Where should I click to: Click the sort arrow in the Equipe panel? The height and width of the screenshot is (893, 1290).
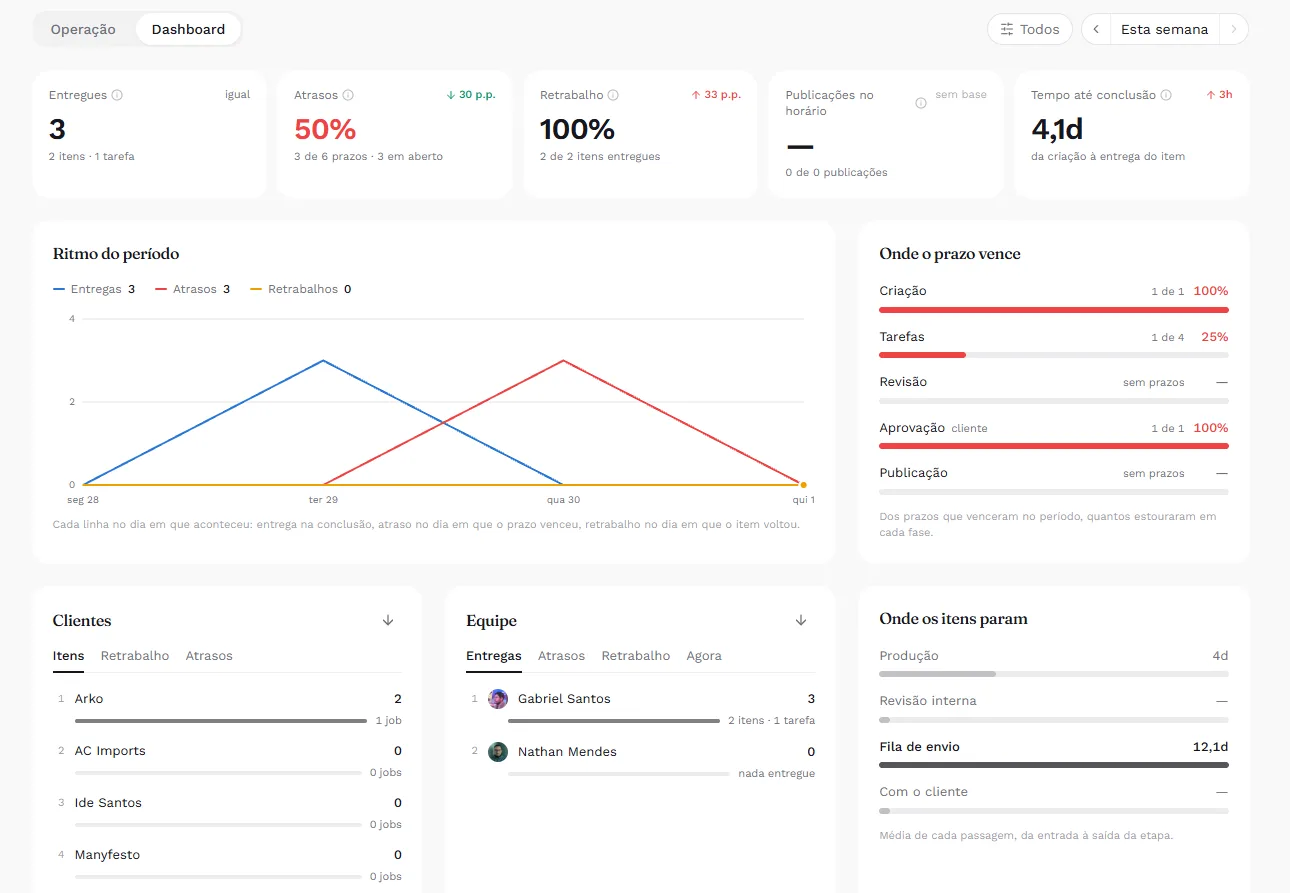[x=801, y=621]
